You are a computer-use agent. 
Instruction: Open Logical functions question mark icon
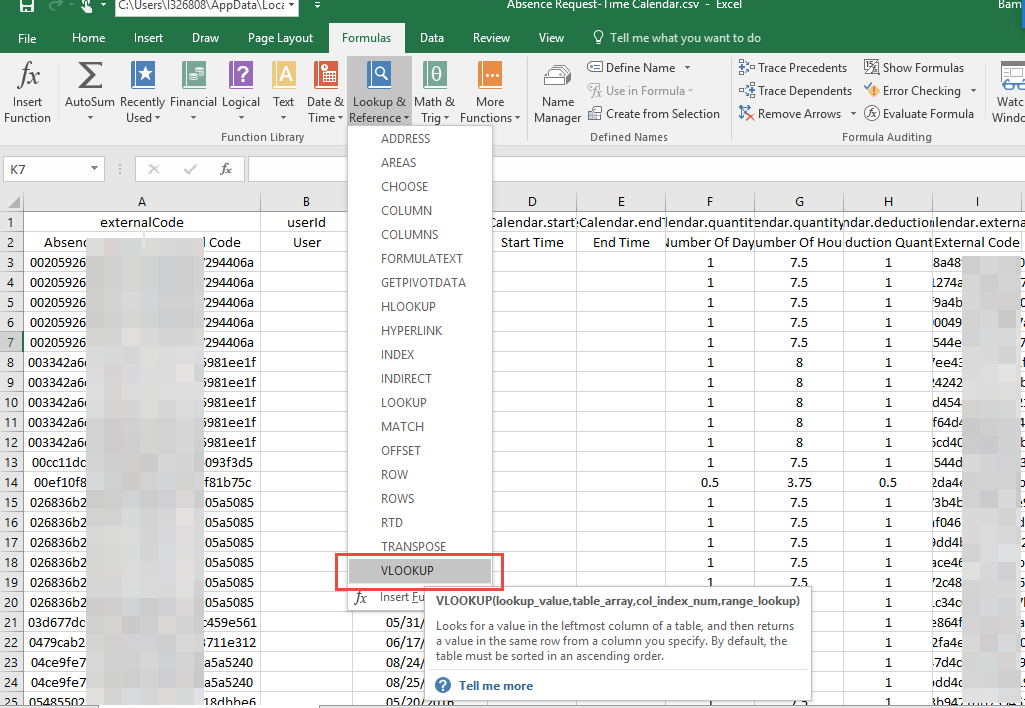coord(241,75)
